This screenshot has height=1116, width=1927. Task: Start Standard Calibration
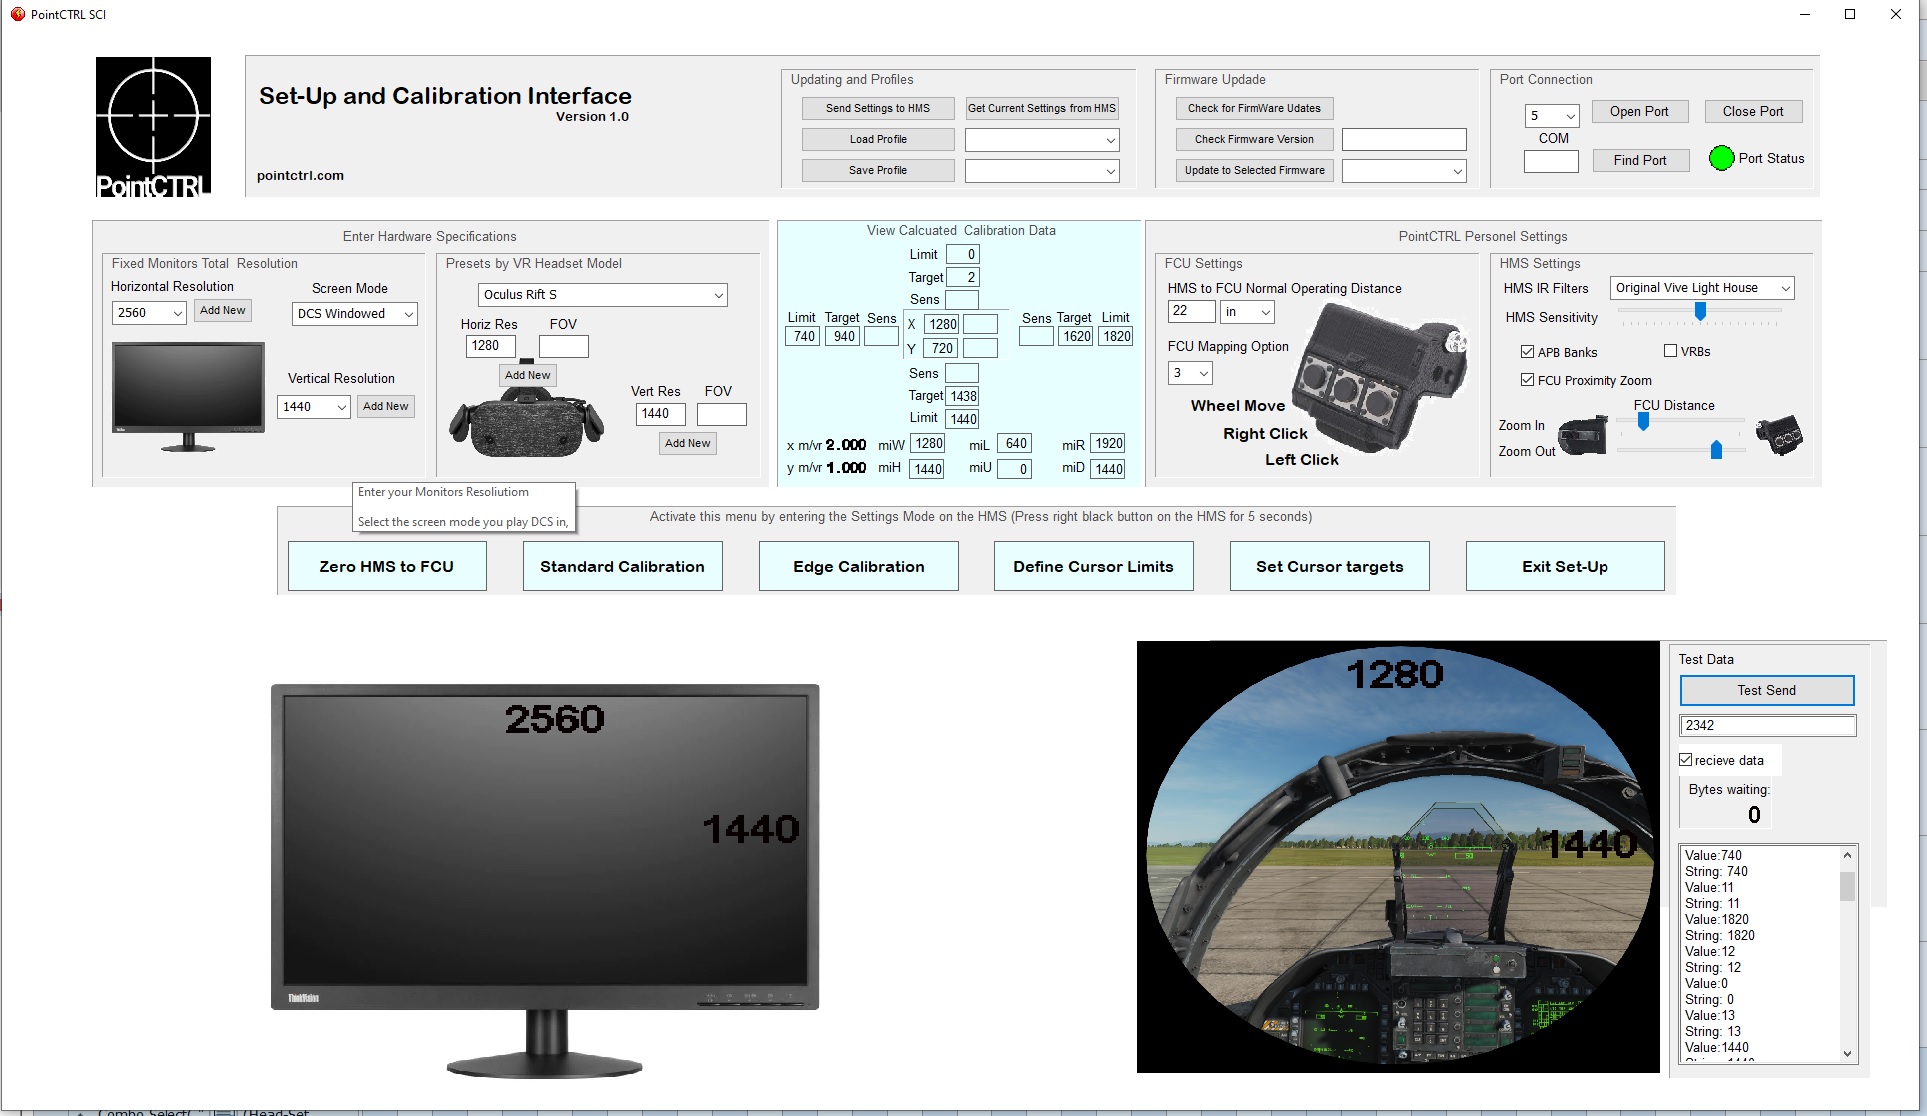(622, 566)
